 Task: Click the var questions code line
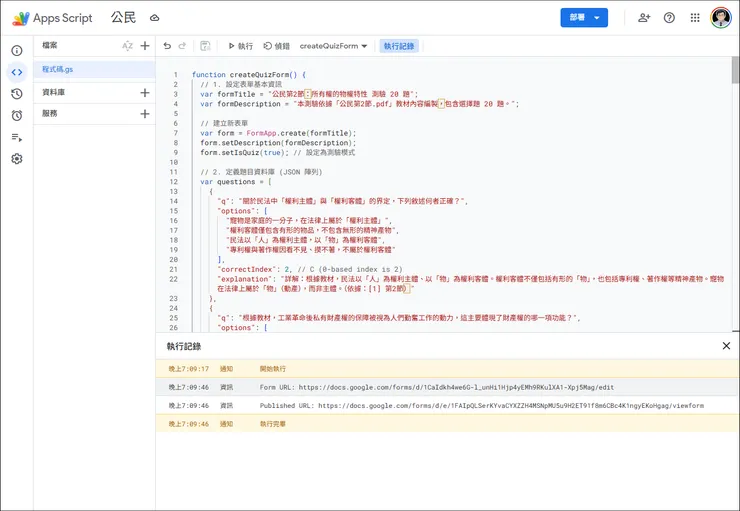coord(235,182)
